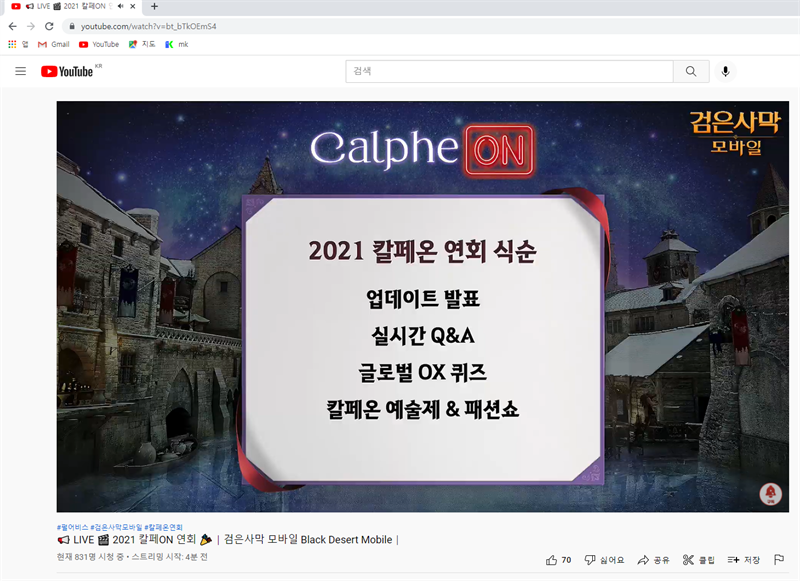Reload the page
The width and height of the screenshot is (800, 581).
point(49,27)
